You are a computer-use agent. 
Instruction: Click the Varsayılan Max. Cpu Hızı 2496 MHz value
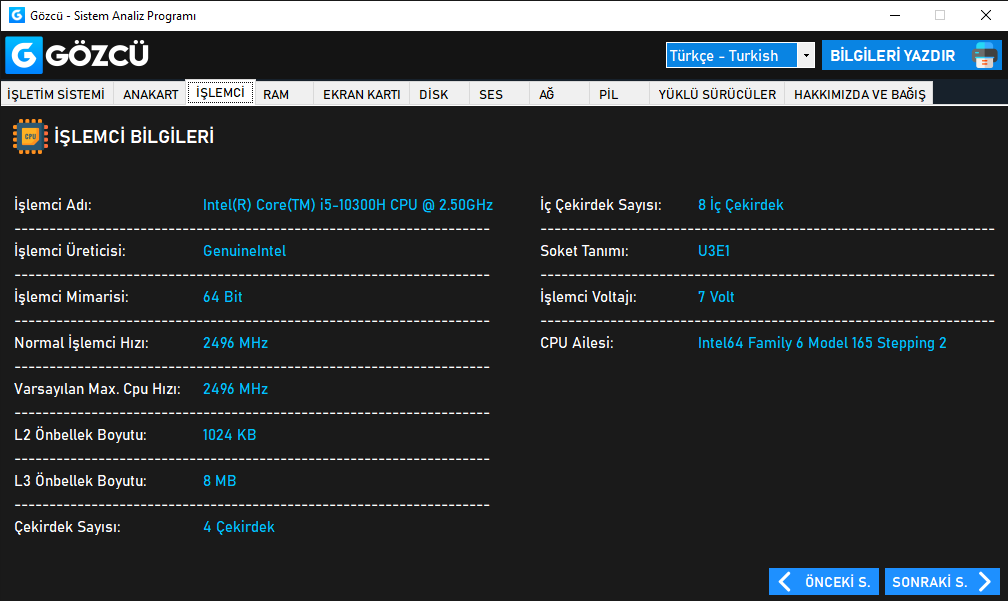235,389
